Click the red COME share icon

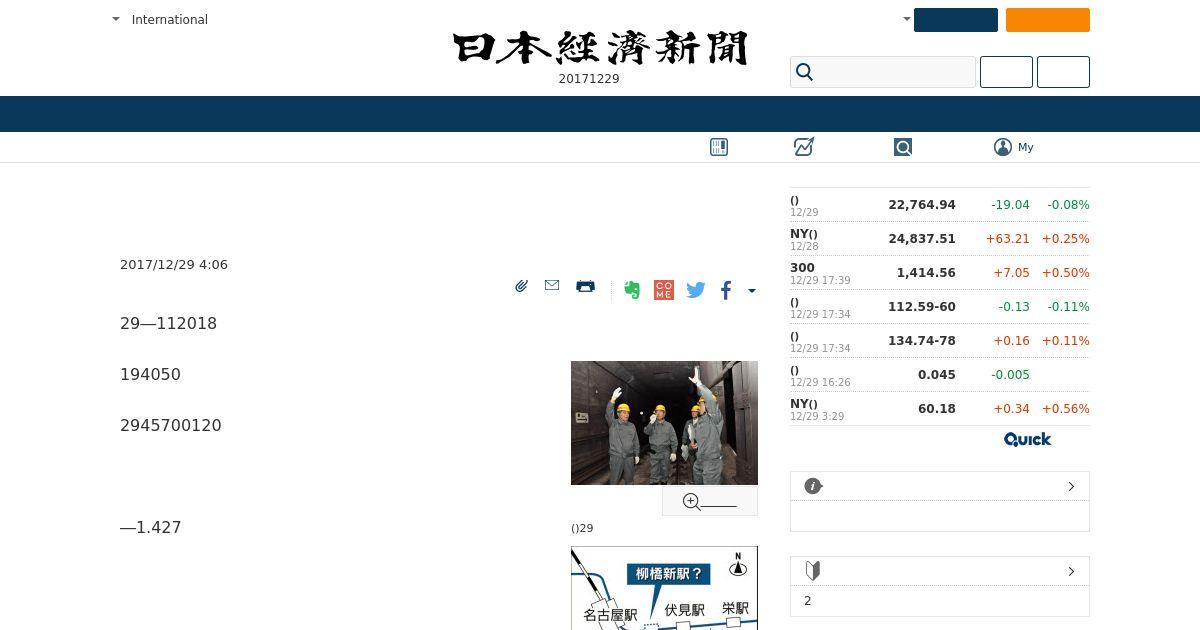(663, 290)
